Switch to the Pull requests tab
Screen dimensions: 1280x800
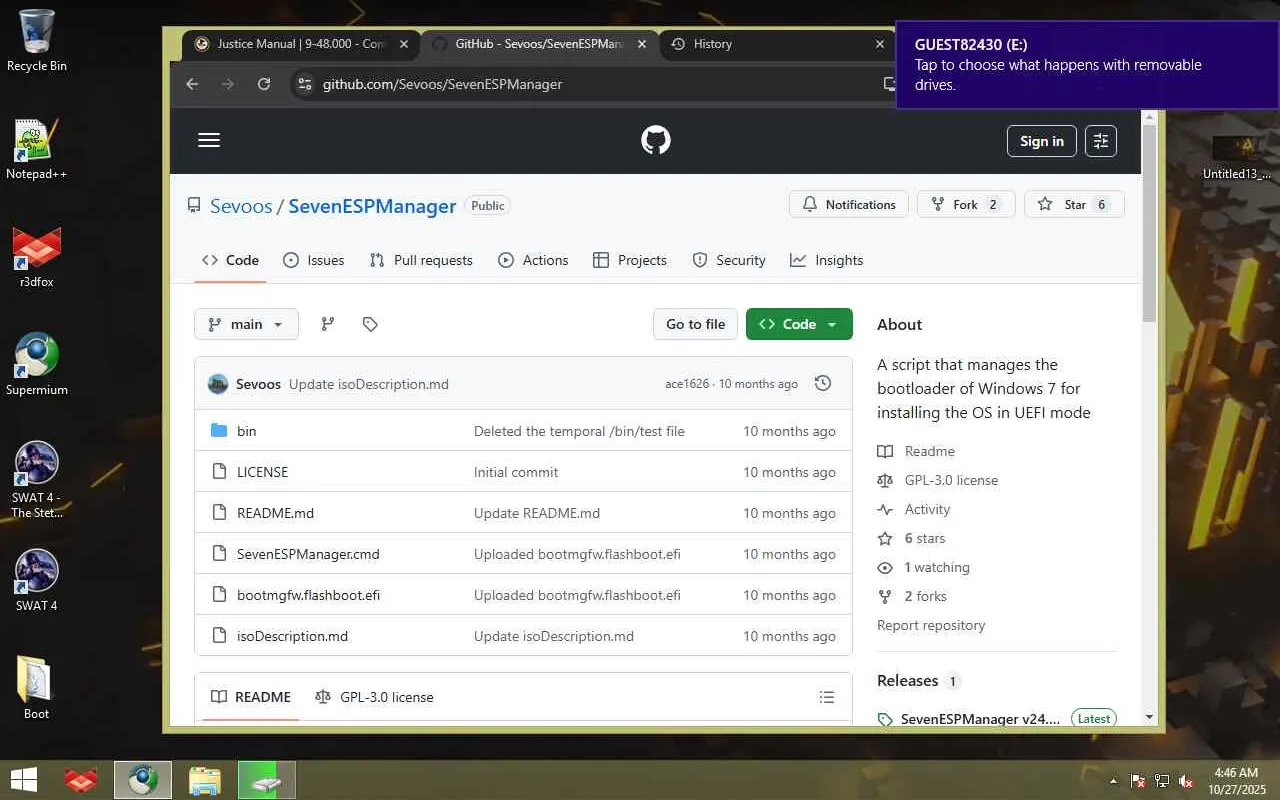[420, 260]
